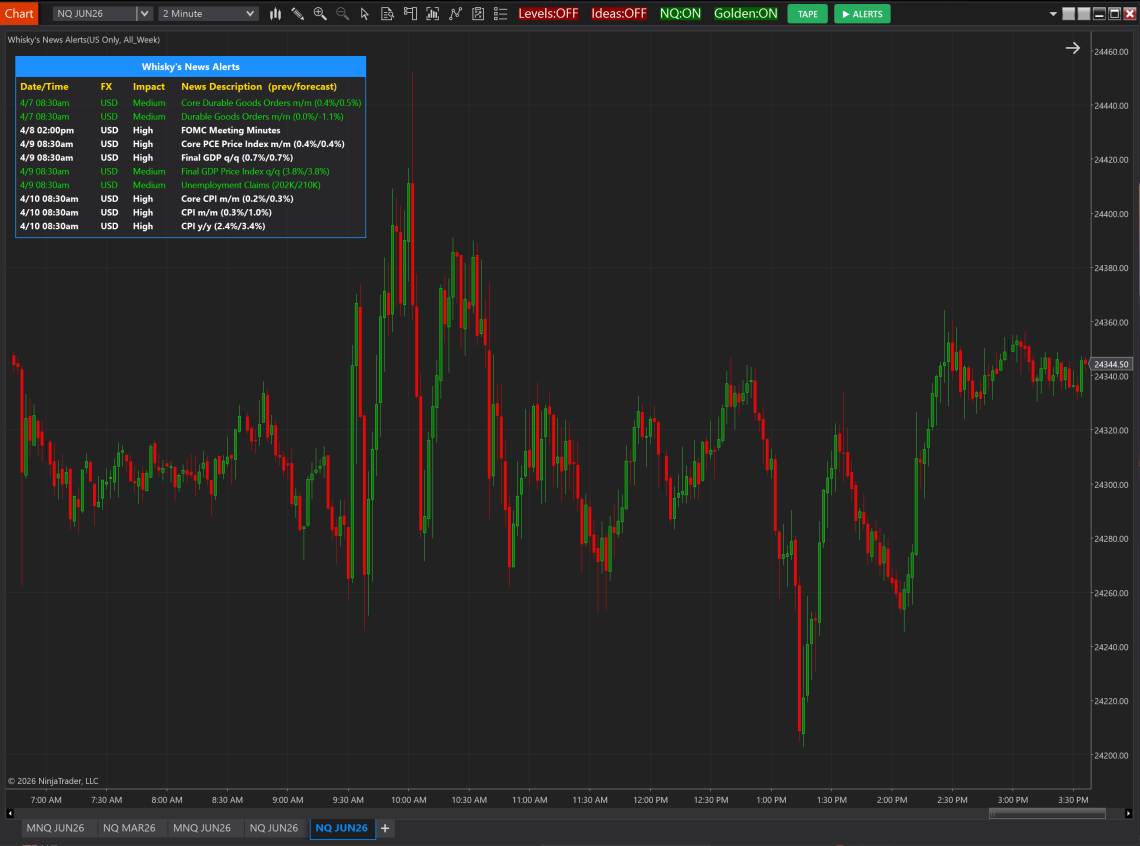Toggle the Levels:OFF switch

point(548,14)
